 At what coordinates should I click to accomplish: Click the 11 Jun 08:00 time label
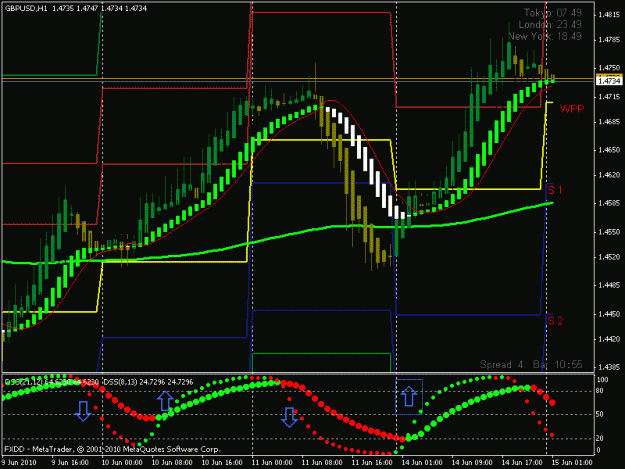(x=322, y=463)
